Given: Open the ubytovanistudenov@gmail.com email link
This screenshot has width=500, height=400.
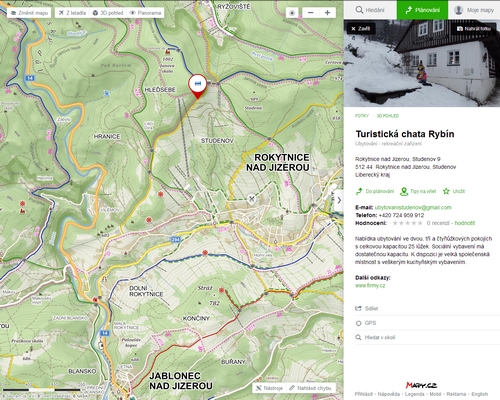Looking at the screenshot, I should pyautogui.click(x=413, y=207).
